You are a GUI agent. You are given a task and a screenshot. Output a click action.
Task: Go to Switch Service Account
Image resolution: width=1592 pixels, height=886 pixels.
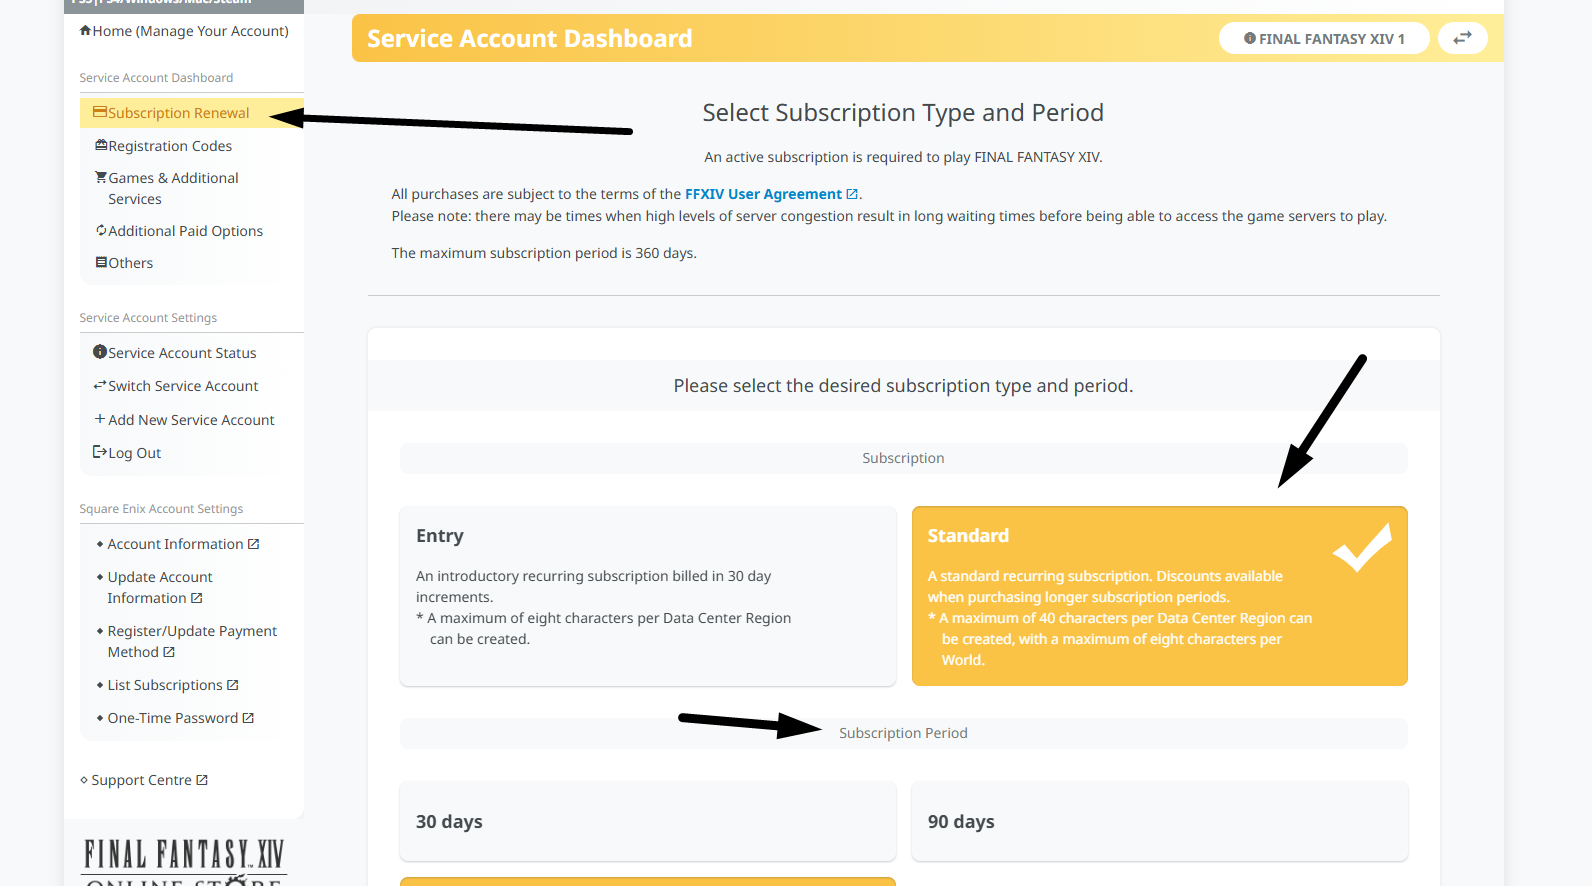click(x=182, y=386)
